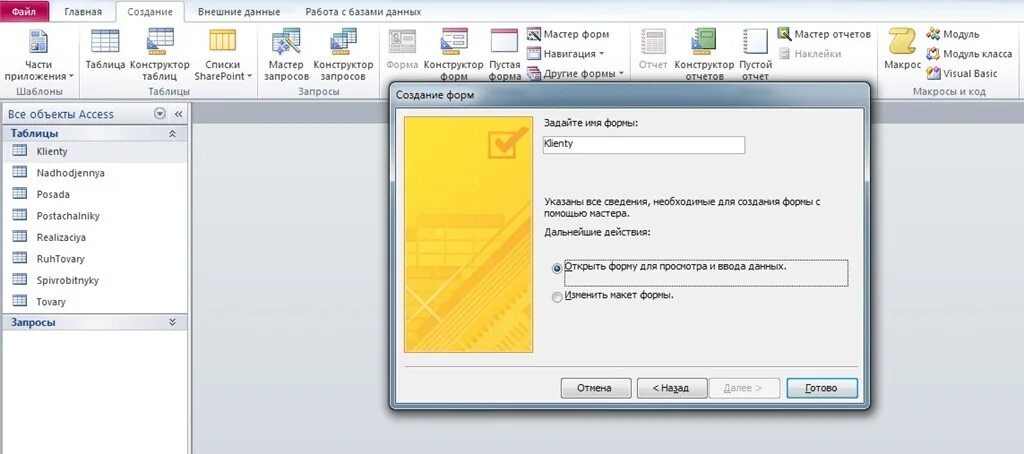This screenshot has height=454, width=1024.
Task: Open navigation pane category dropdown arrow
Action: click(160, 114)
